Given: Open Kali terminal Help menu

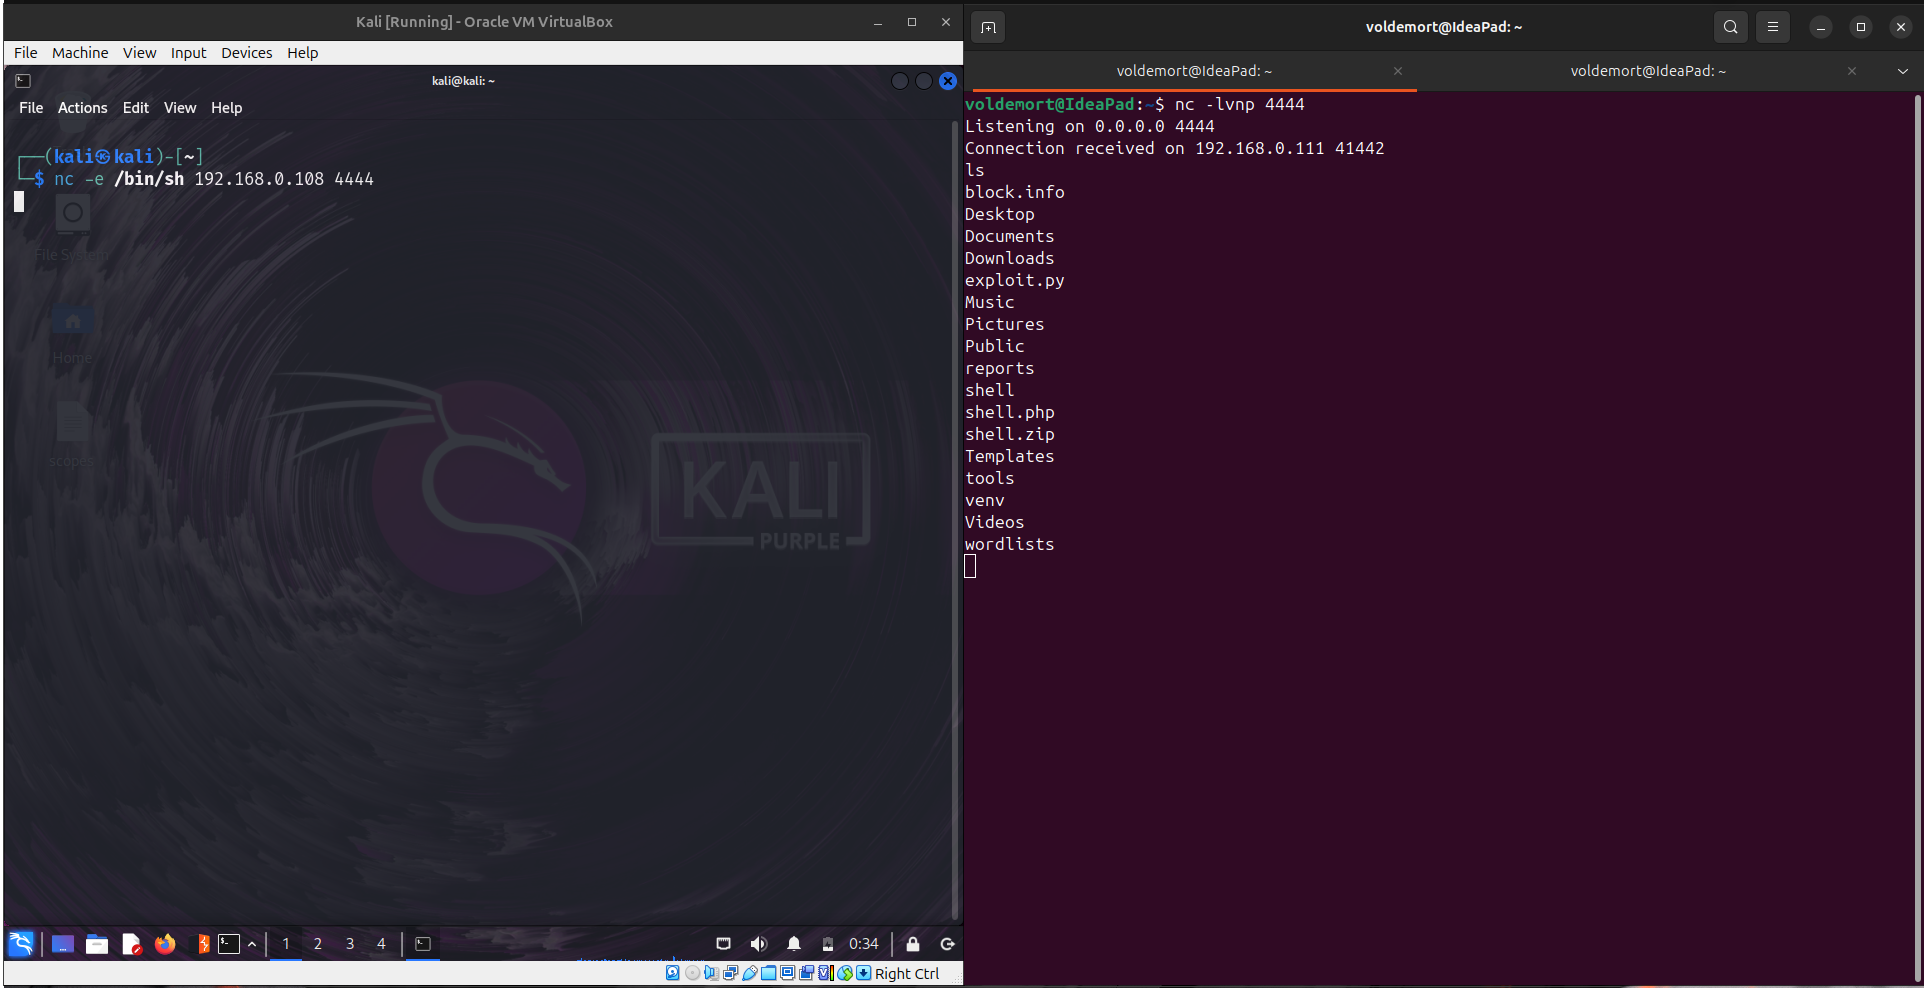Looking at the screenshot, I should tap(226, 108).
